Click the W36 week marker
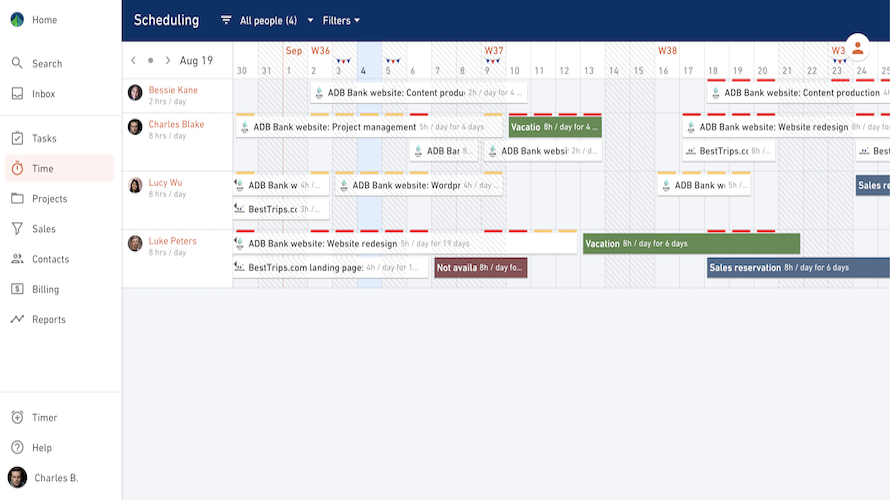This screenshot has width=890, height=500. pyautogui.click(x=320, y=51)
